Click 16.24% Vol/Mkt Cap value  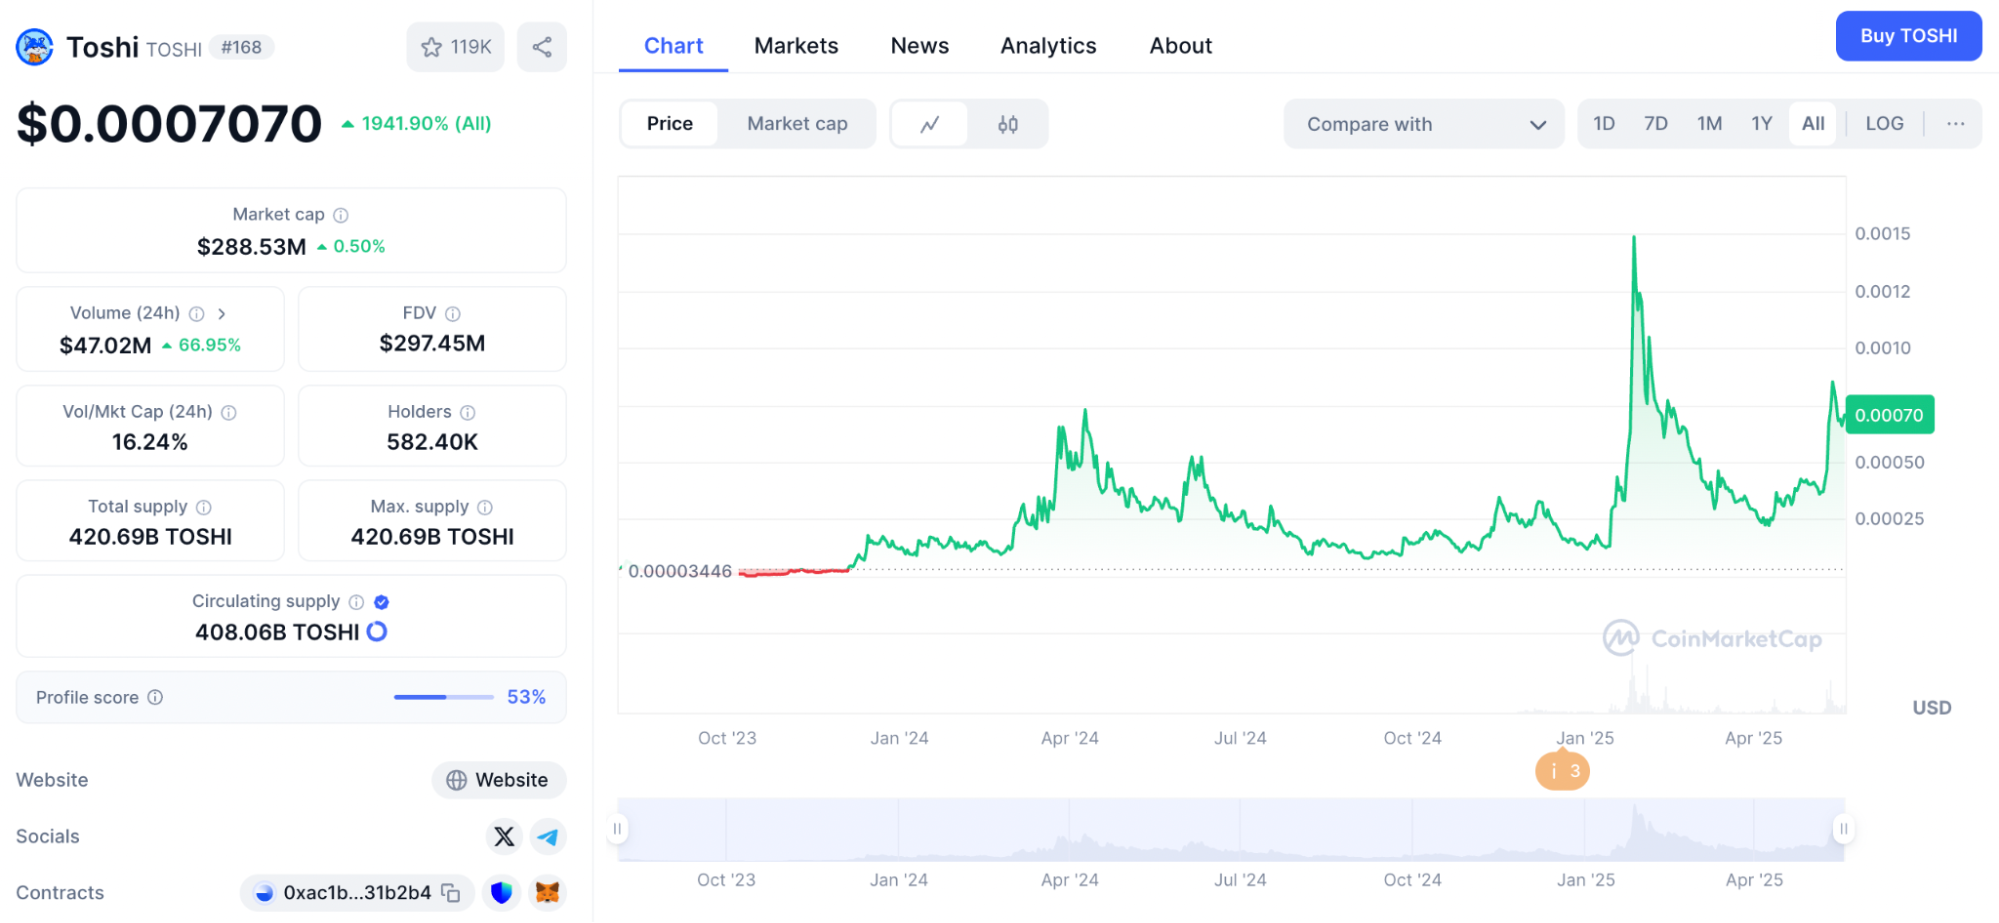tap(150, 442)
